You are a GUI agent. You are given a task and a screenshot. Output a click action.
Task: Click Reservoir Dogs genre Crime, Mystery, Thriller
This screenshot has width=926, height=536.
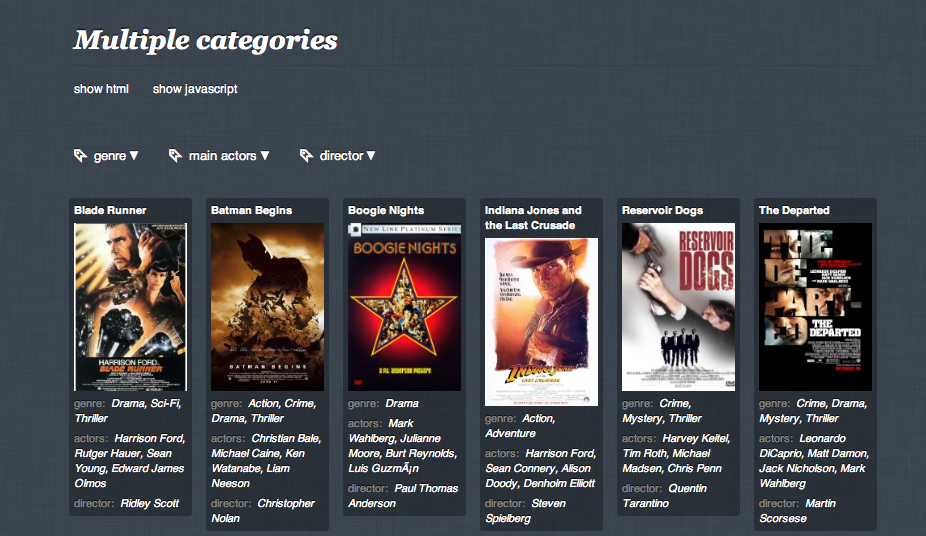pos(662,411)
